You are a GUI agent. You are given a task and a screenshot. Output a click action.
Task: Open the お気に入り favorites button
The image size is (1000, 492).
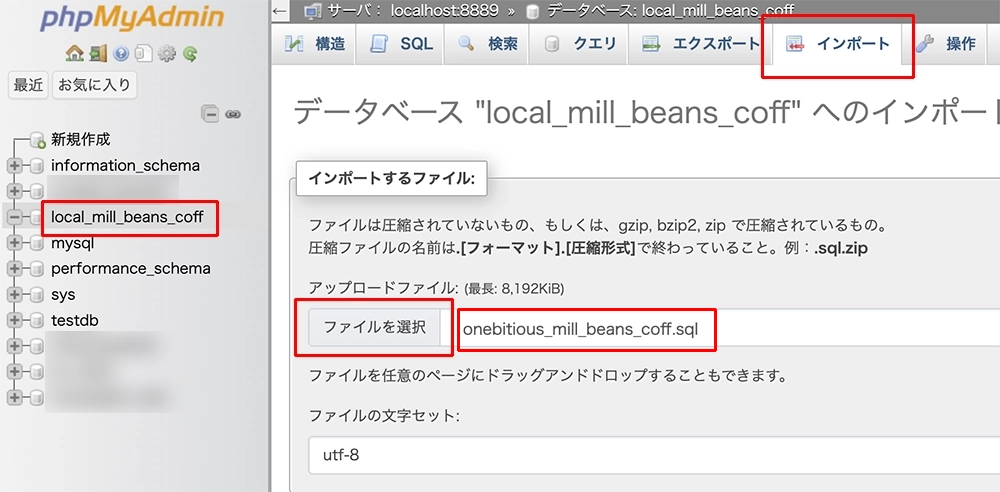click(94, 85)
